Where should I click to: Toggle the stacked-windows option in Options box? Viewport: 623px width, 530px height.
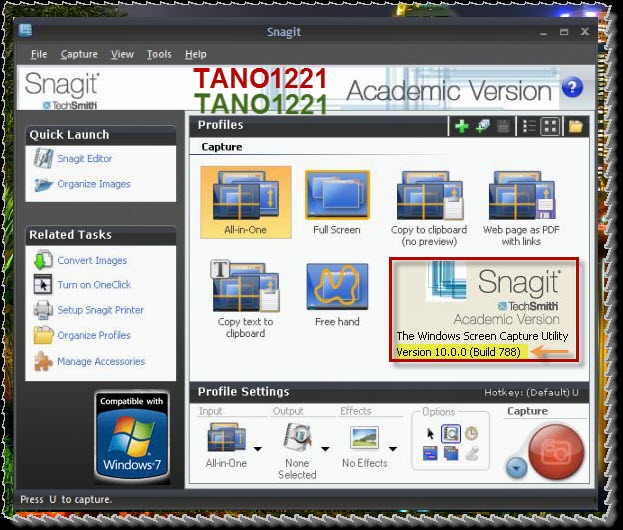tap(451, 453)
